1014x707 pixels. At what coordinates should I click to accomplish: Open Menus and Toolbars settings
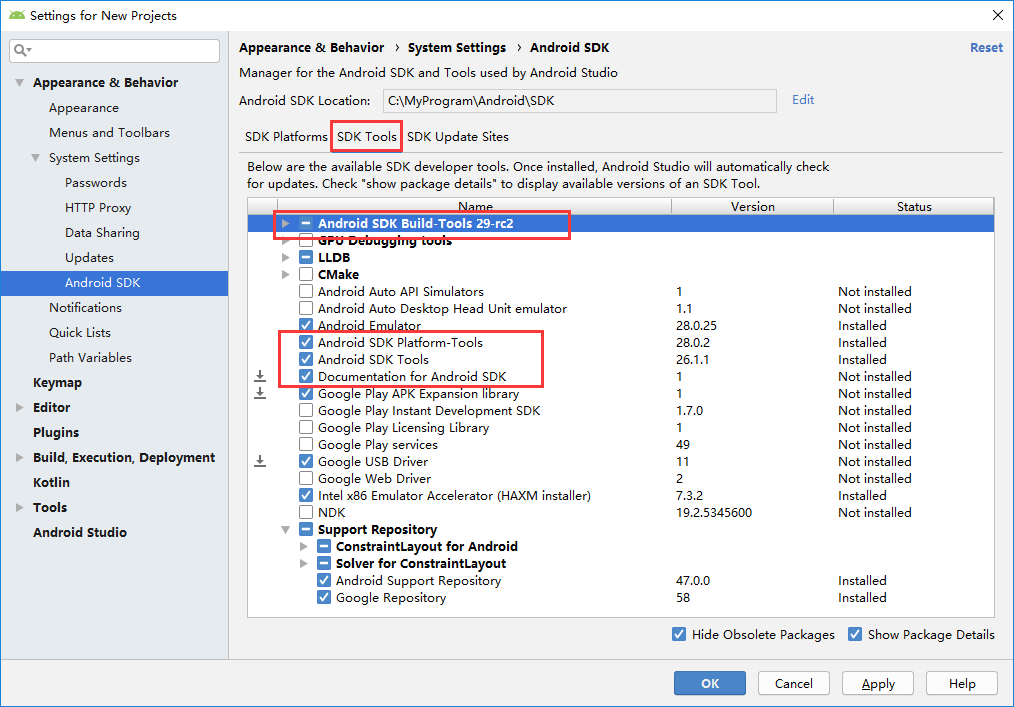[x=109, y=133]
